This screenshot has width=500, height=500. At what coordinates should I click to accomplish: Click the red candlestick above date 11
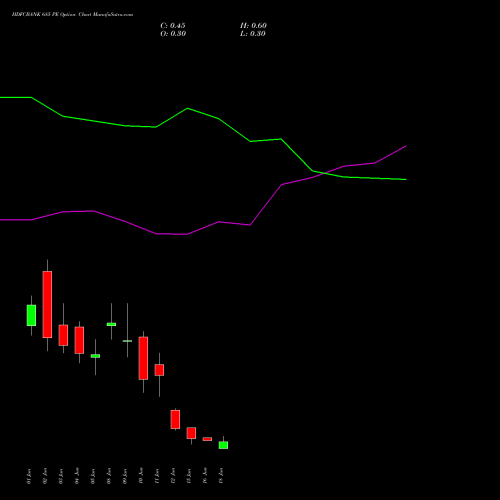159,370
